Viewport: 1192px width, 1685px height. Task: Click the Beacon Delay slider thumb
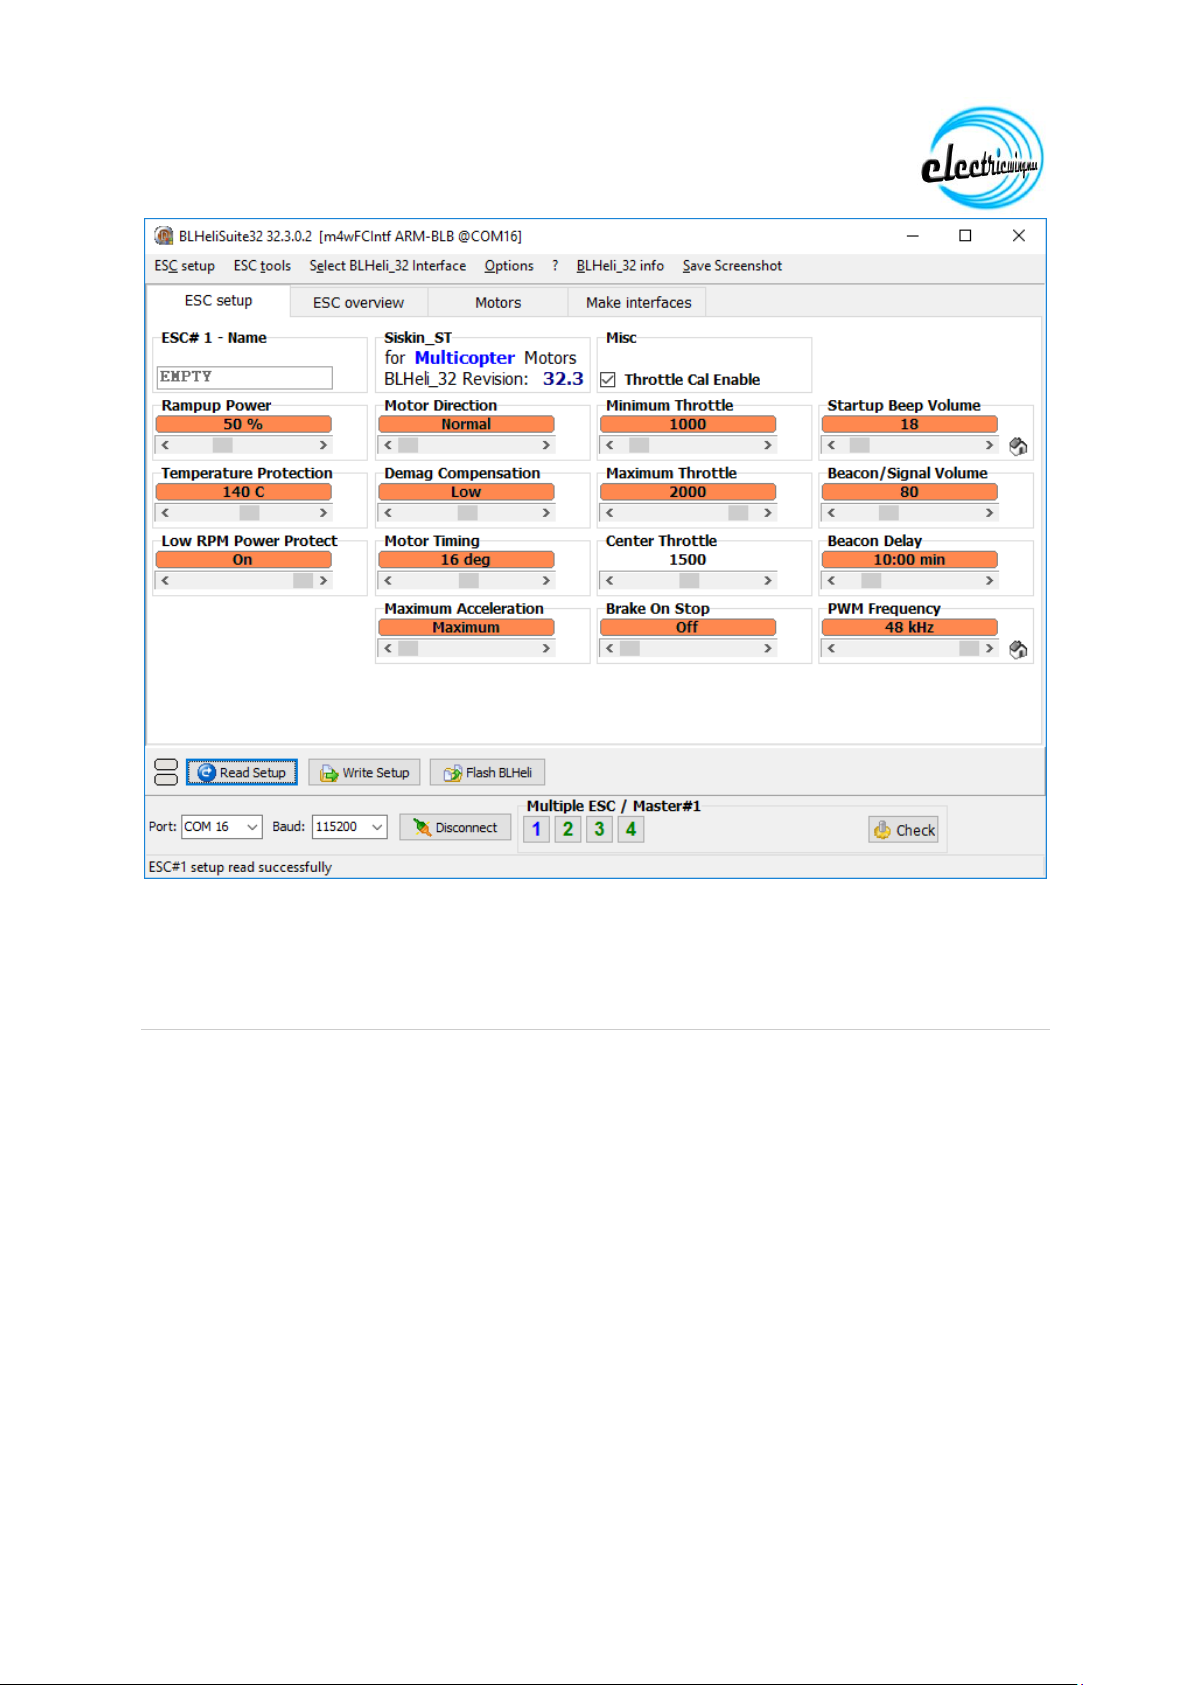point(871,581)
